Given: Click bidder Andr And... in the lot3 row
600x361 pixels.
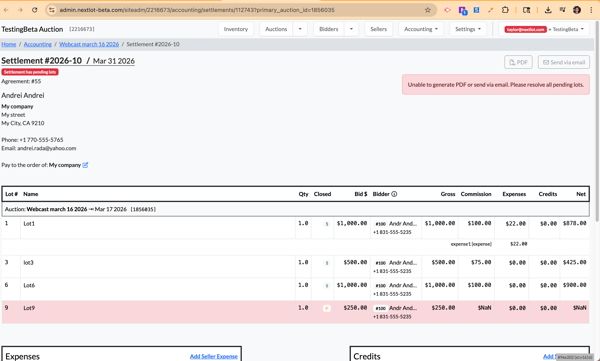Looking at the screenshot, I should (403, 263).
